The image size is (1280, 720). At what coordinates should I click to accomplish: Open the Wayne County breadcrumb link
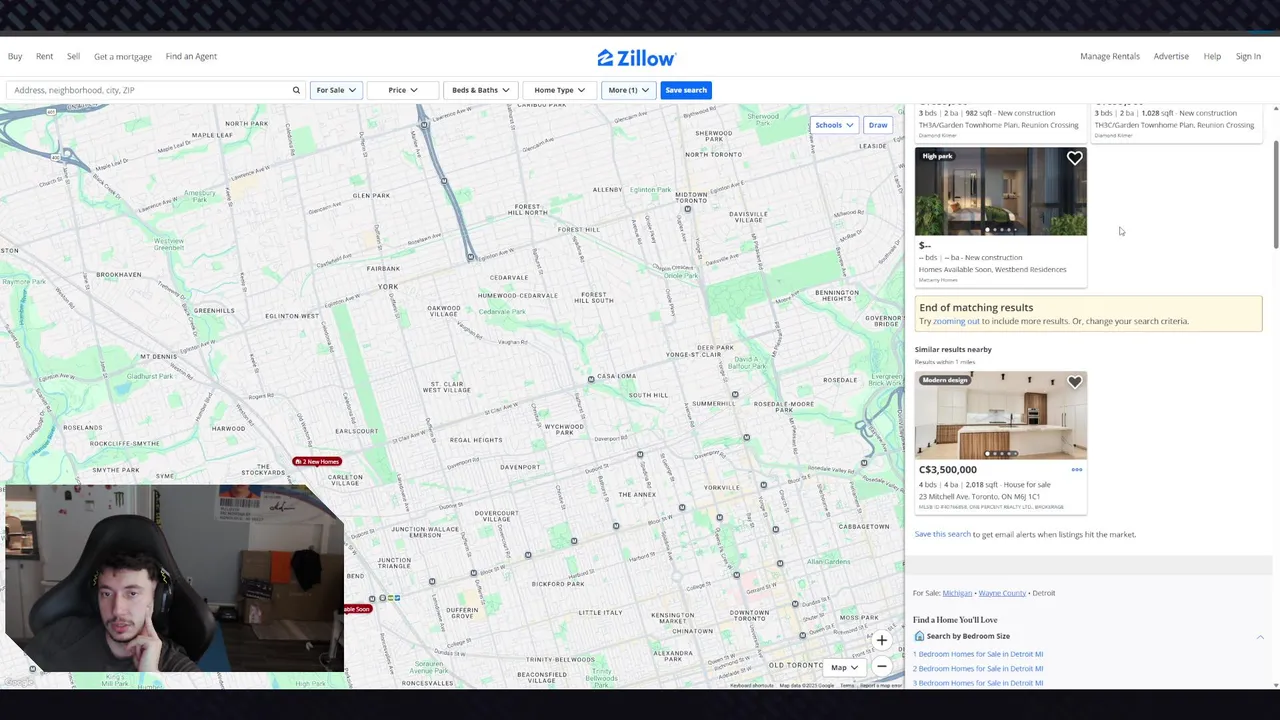1002,593
